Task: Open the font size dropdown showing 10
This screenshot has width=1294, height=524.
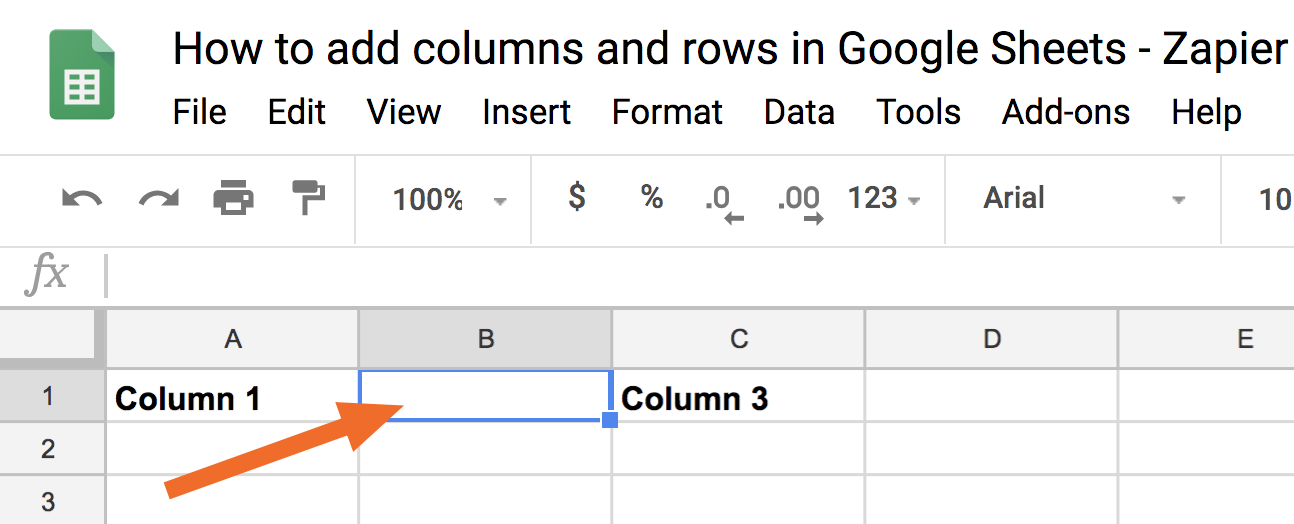Action: coord(1274,199)
